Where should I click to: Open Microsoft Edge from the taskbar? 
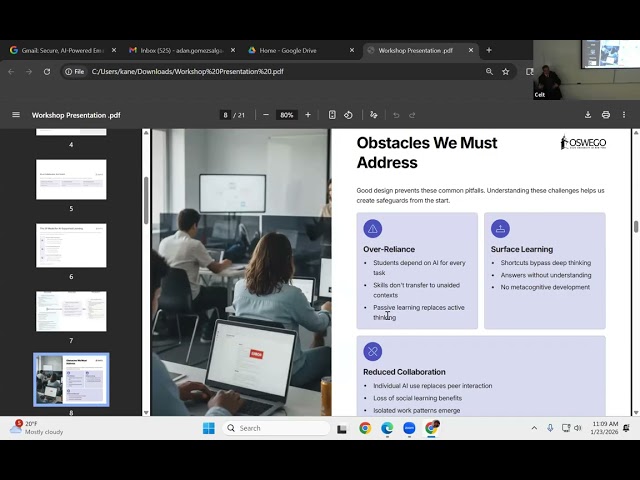tap(387, 428)
